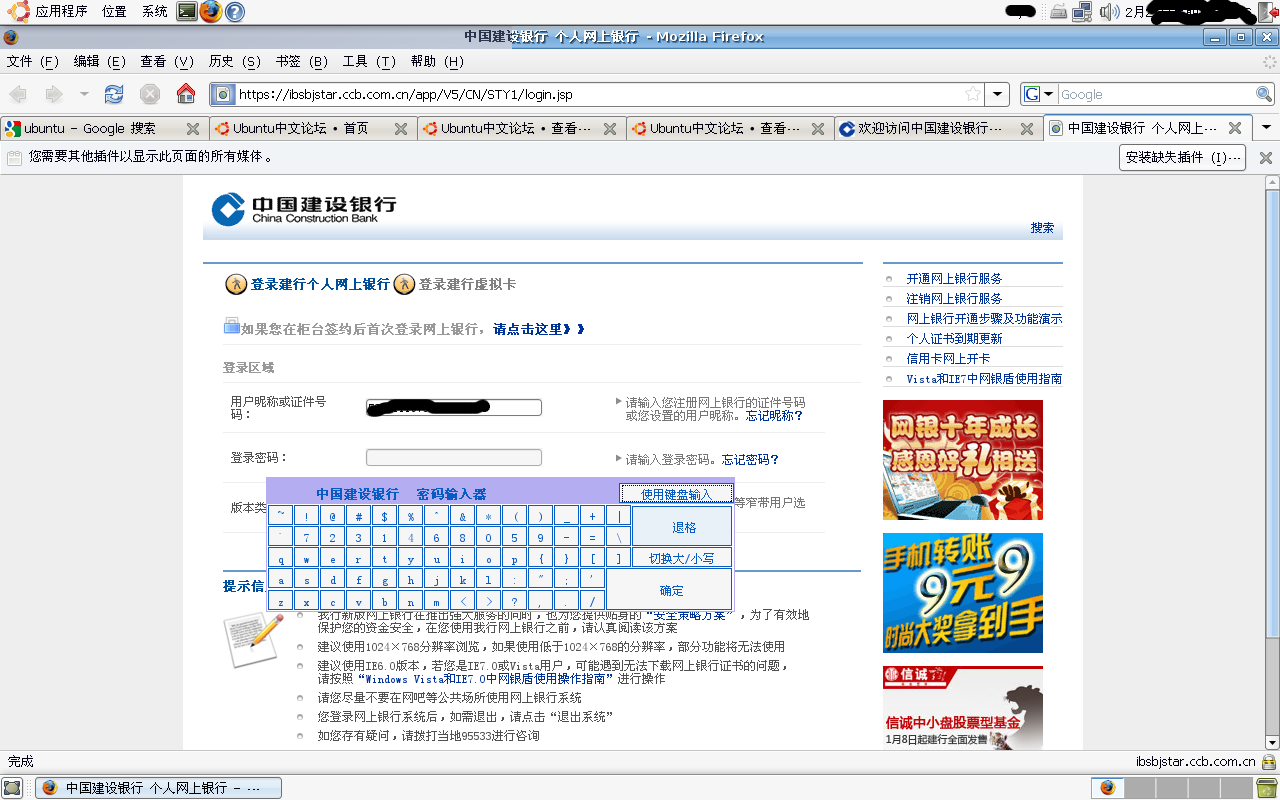Click the stop loading icon
Image resolution: width=1280 pixels, height=800 pixels.
click(x=150, y=94)
